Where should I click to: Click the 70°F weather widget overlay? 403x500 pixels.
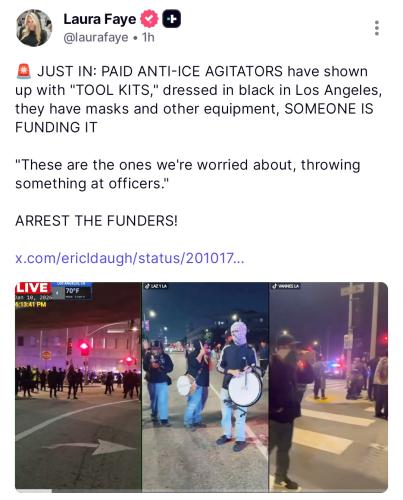point(72,291)
